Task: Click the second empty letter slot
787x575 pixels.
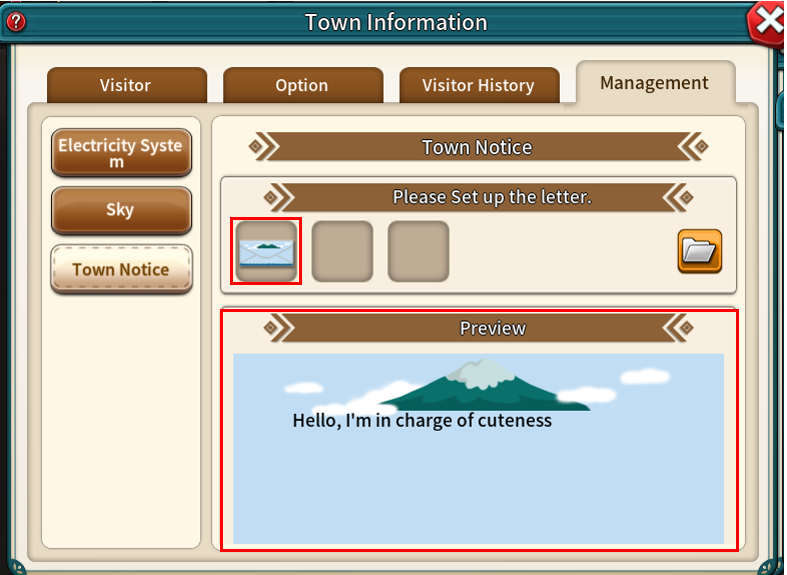Action: click(342, 251)
